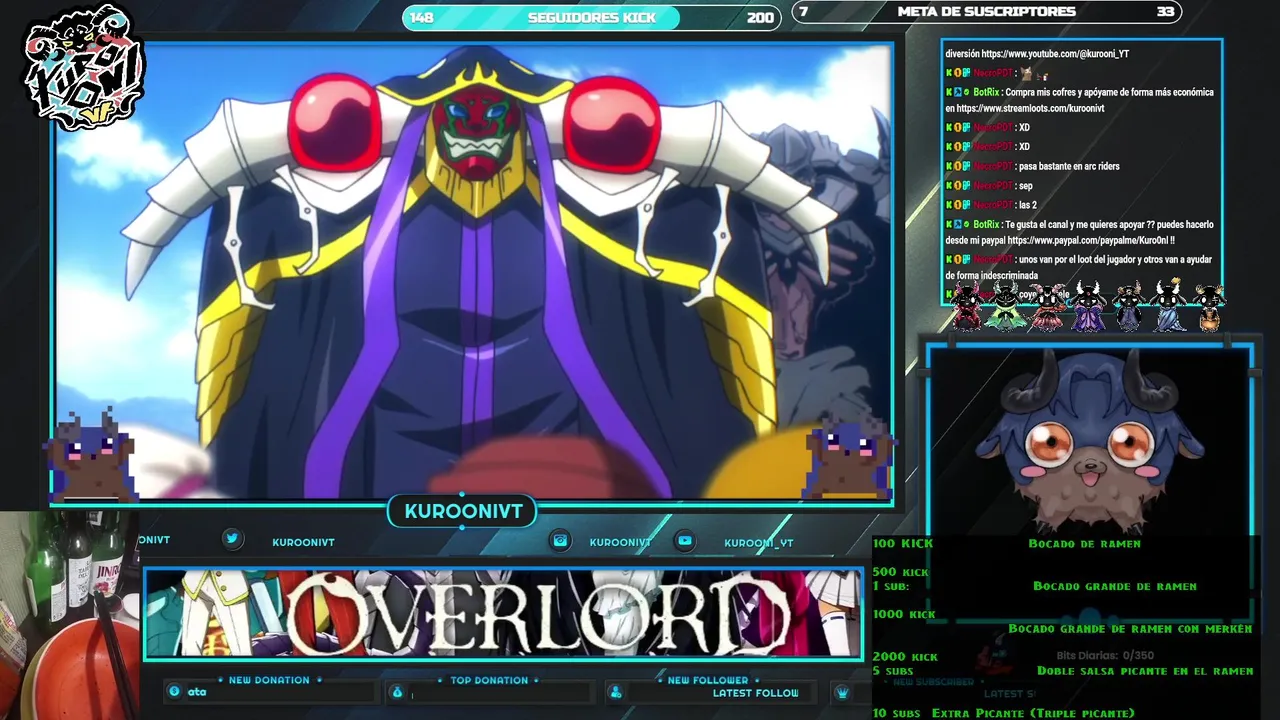This screenshot has width=1280, height=720.
Task: Click the New Donation coin icon
Action: [175, 692]
